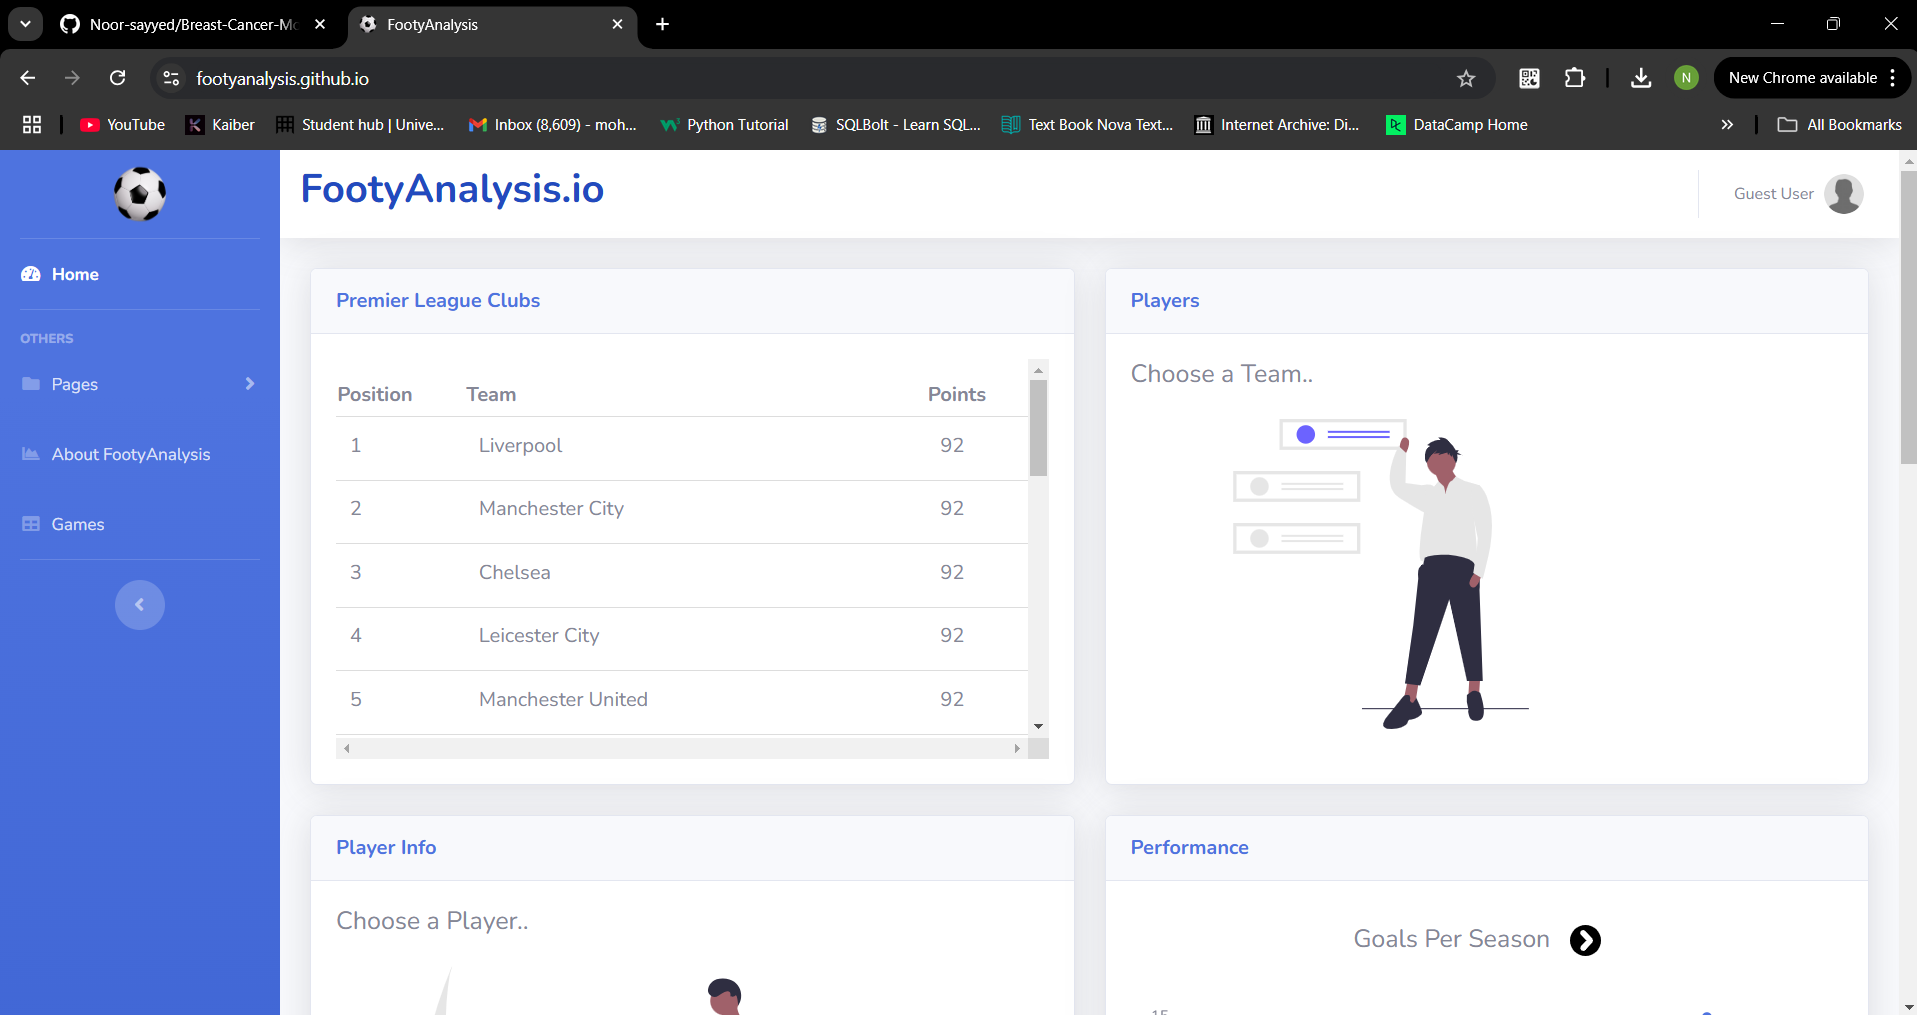Open the tab search dropdown arrow
The width and height of the screenshot is (1917, 1015).
[x=25, y=24]
